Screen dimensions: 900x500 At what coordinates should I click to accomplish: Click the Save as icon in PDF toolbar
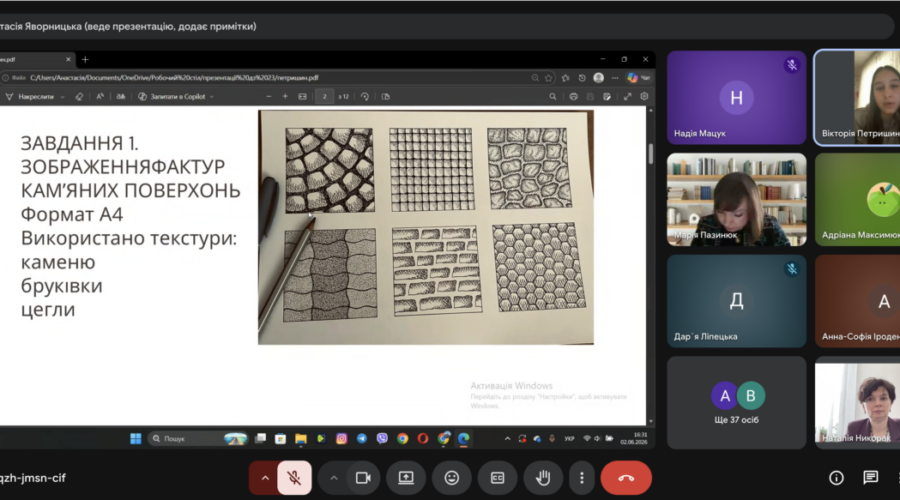[x=607, y=96]
